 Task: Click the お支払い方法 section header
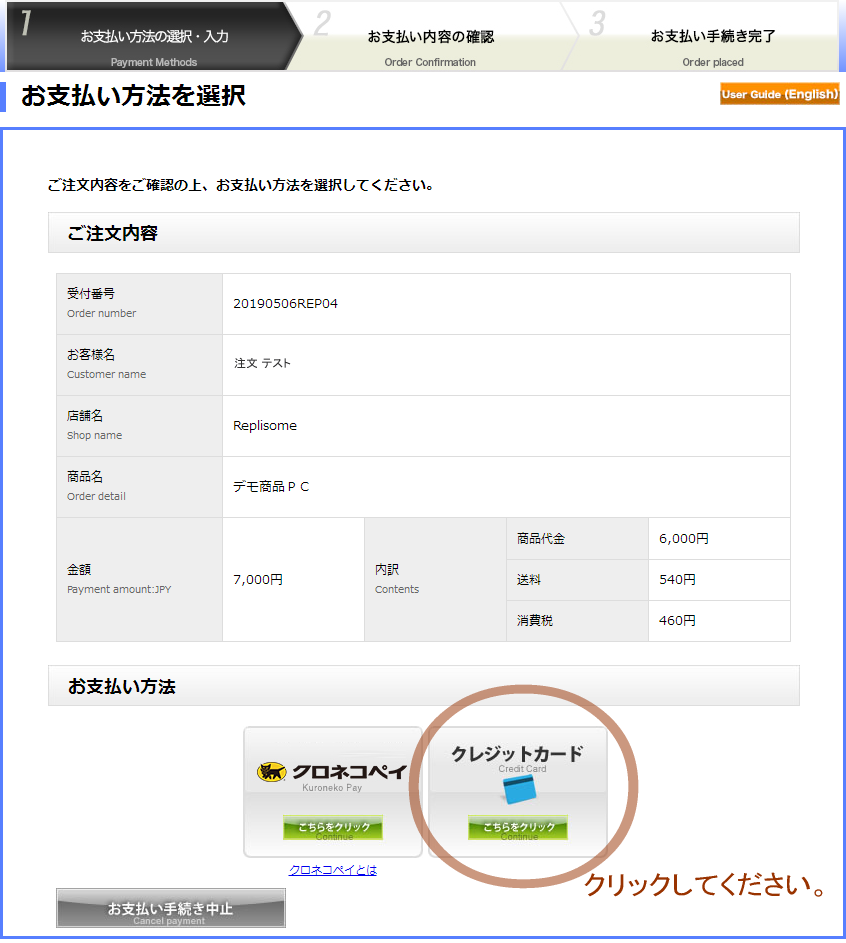(122, 687)
